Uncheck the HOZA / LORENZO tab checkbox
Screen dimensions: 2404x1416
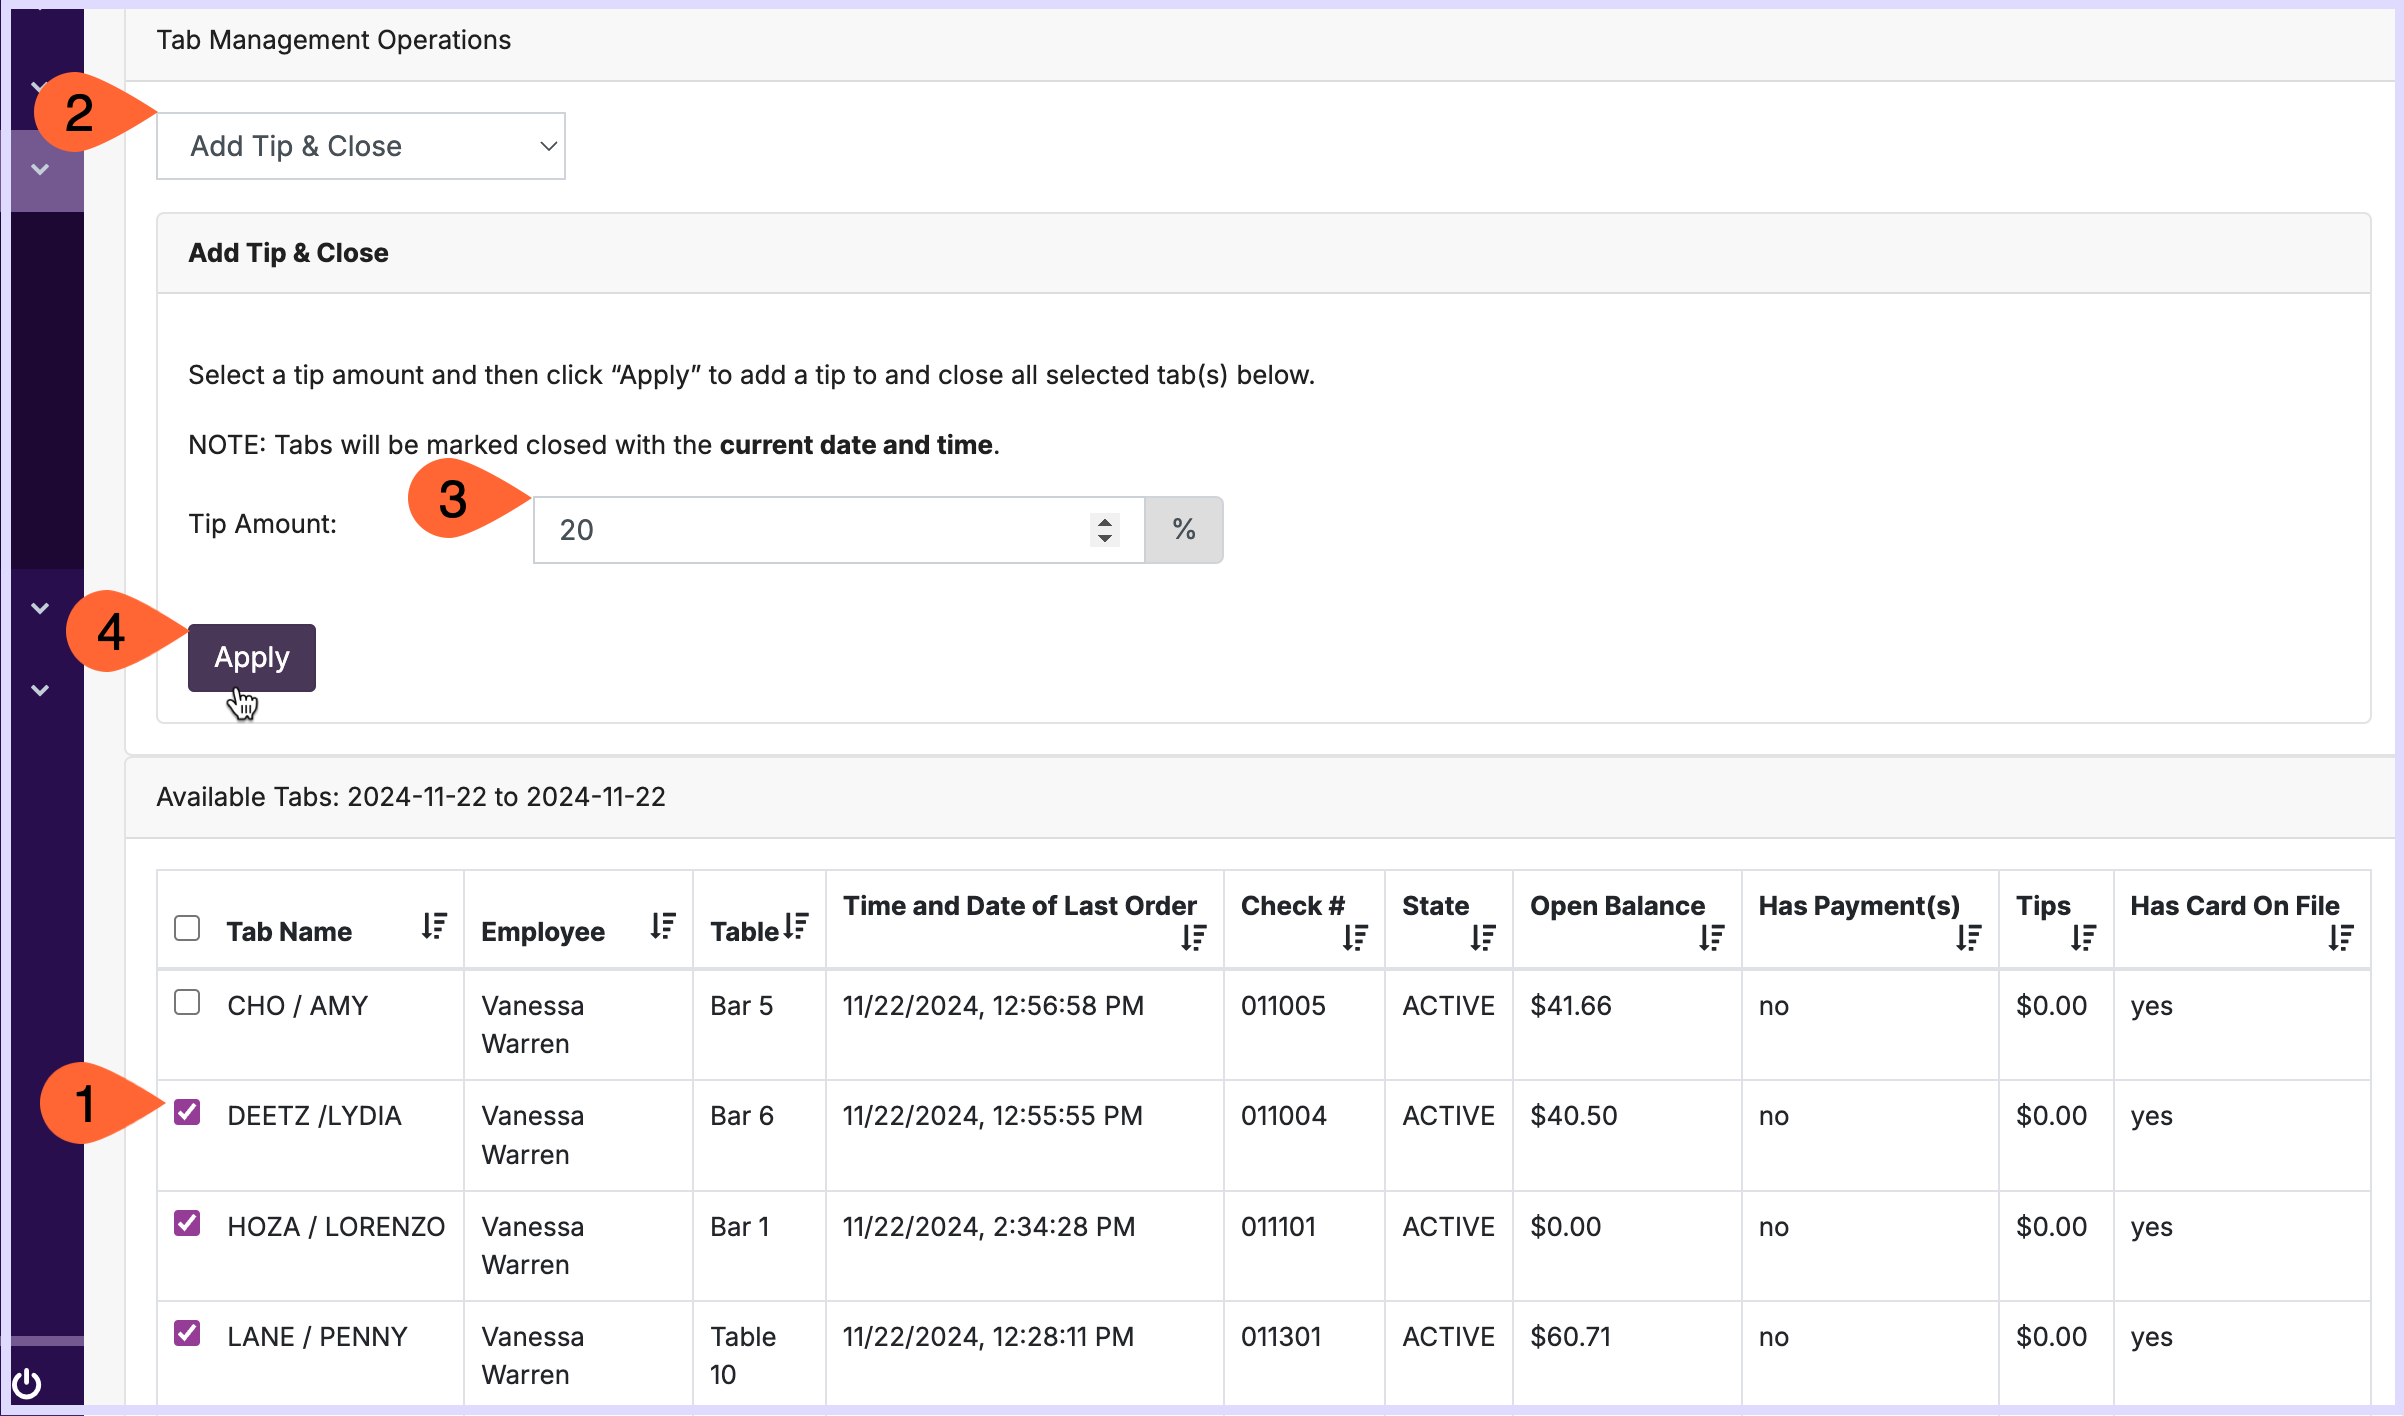click(x=187, y=1223)
